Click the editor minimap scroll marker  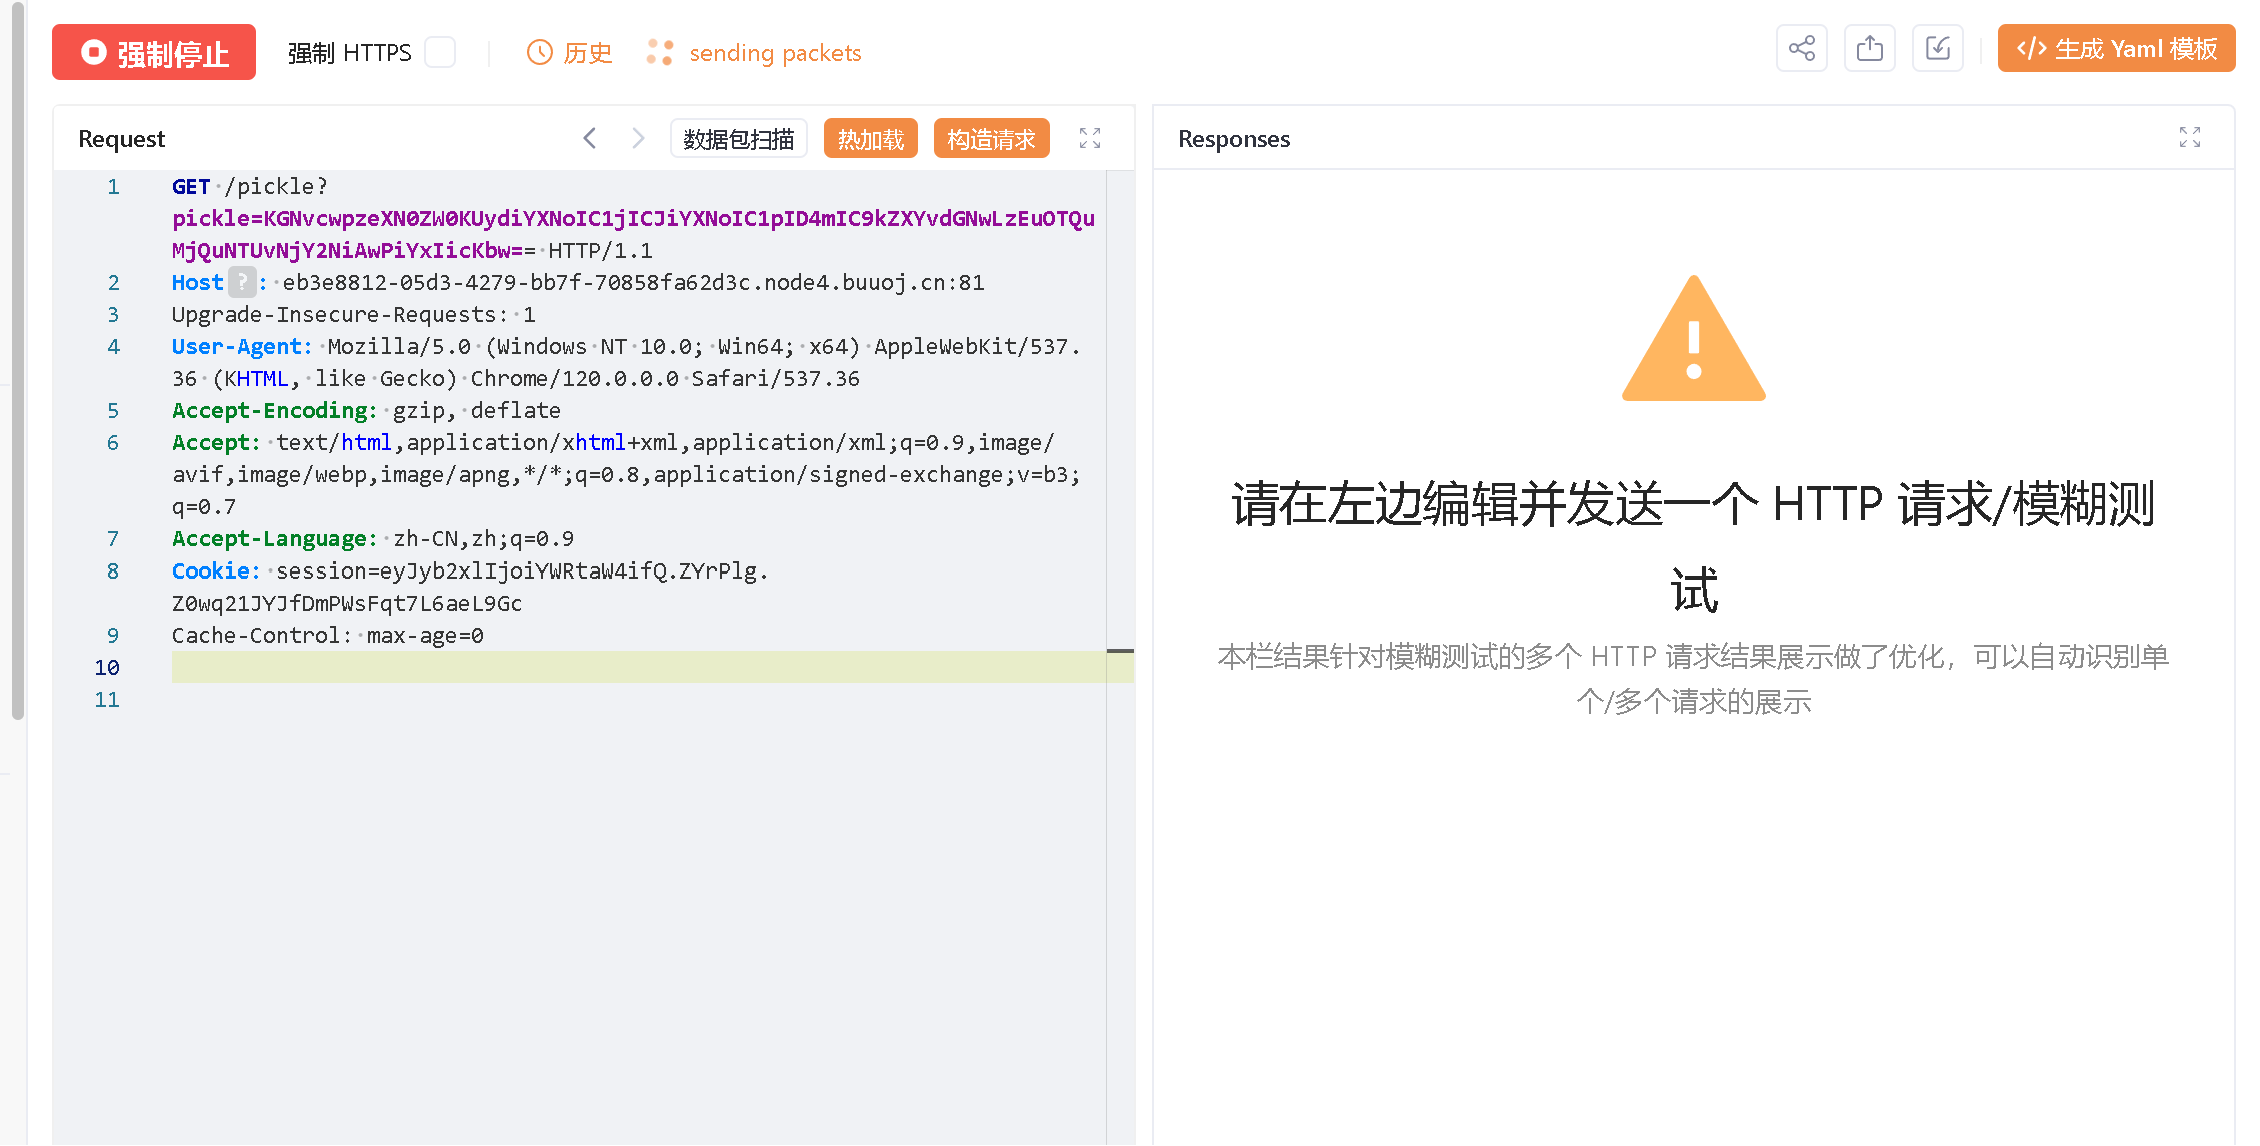coord(1120,651)
